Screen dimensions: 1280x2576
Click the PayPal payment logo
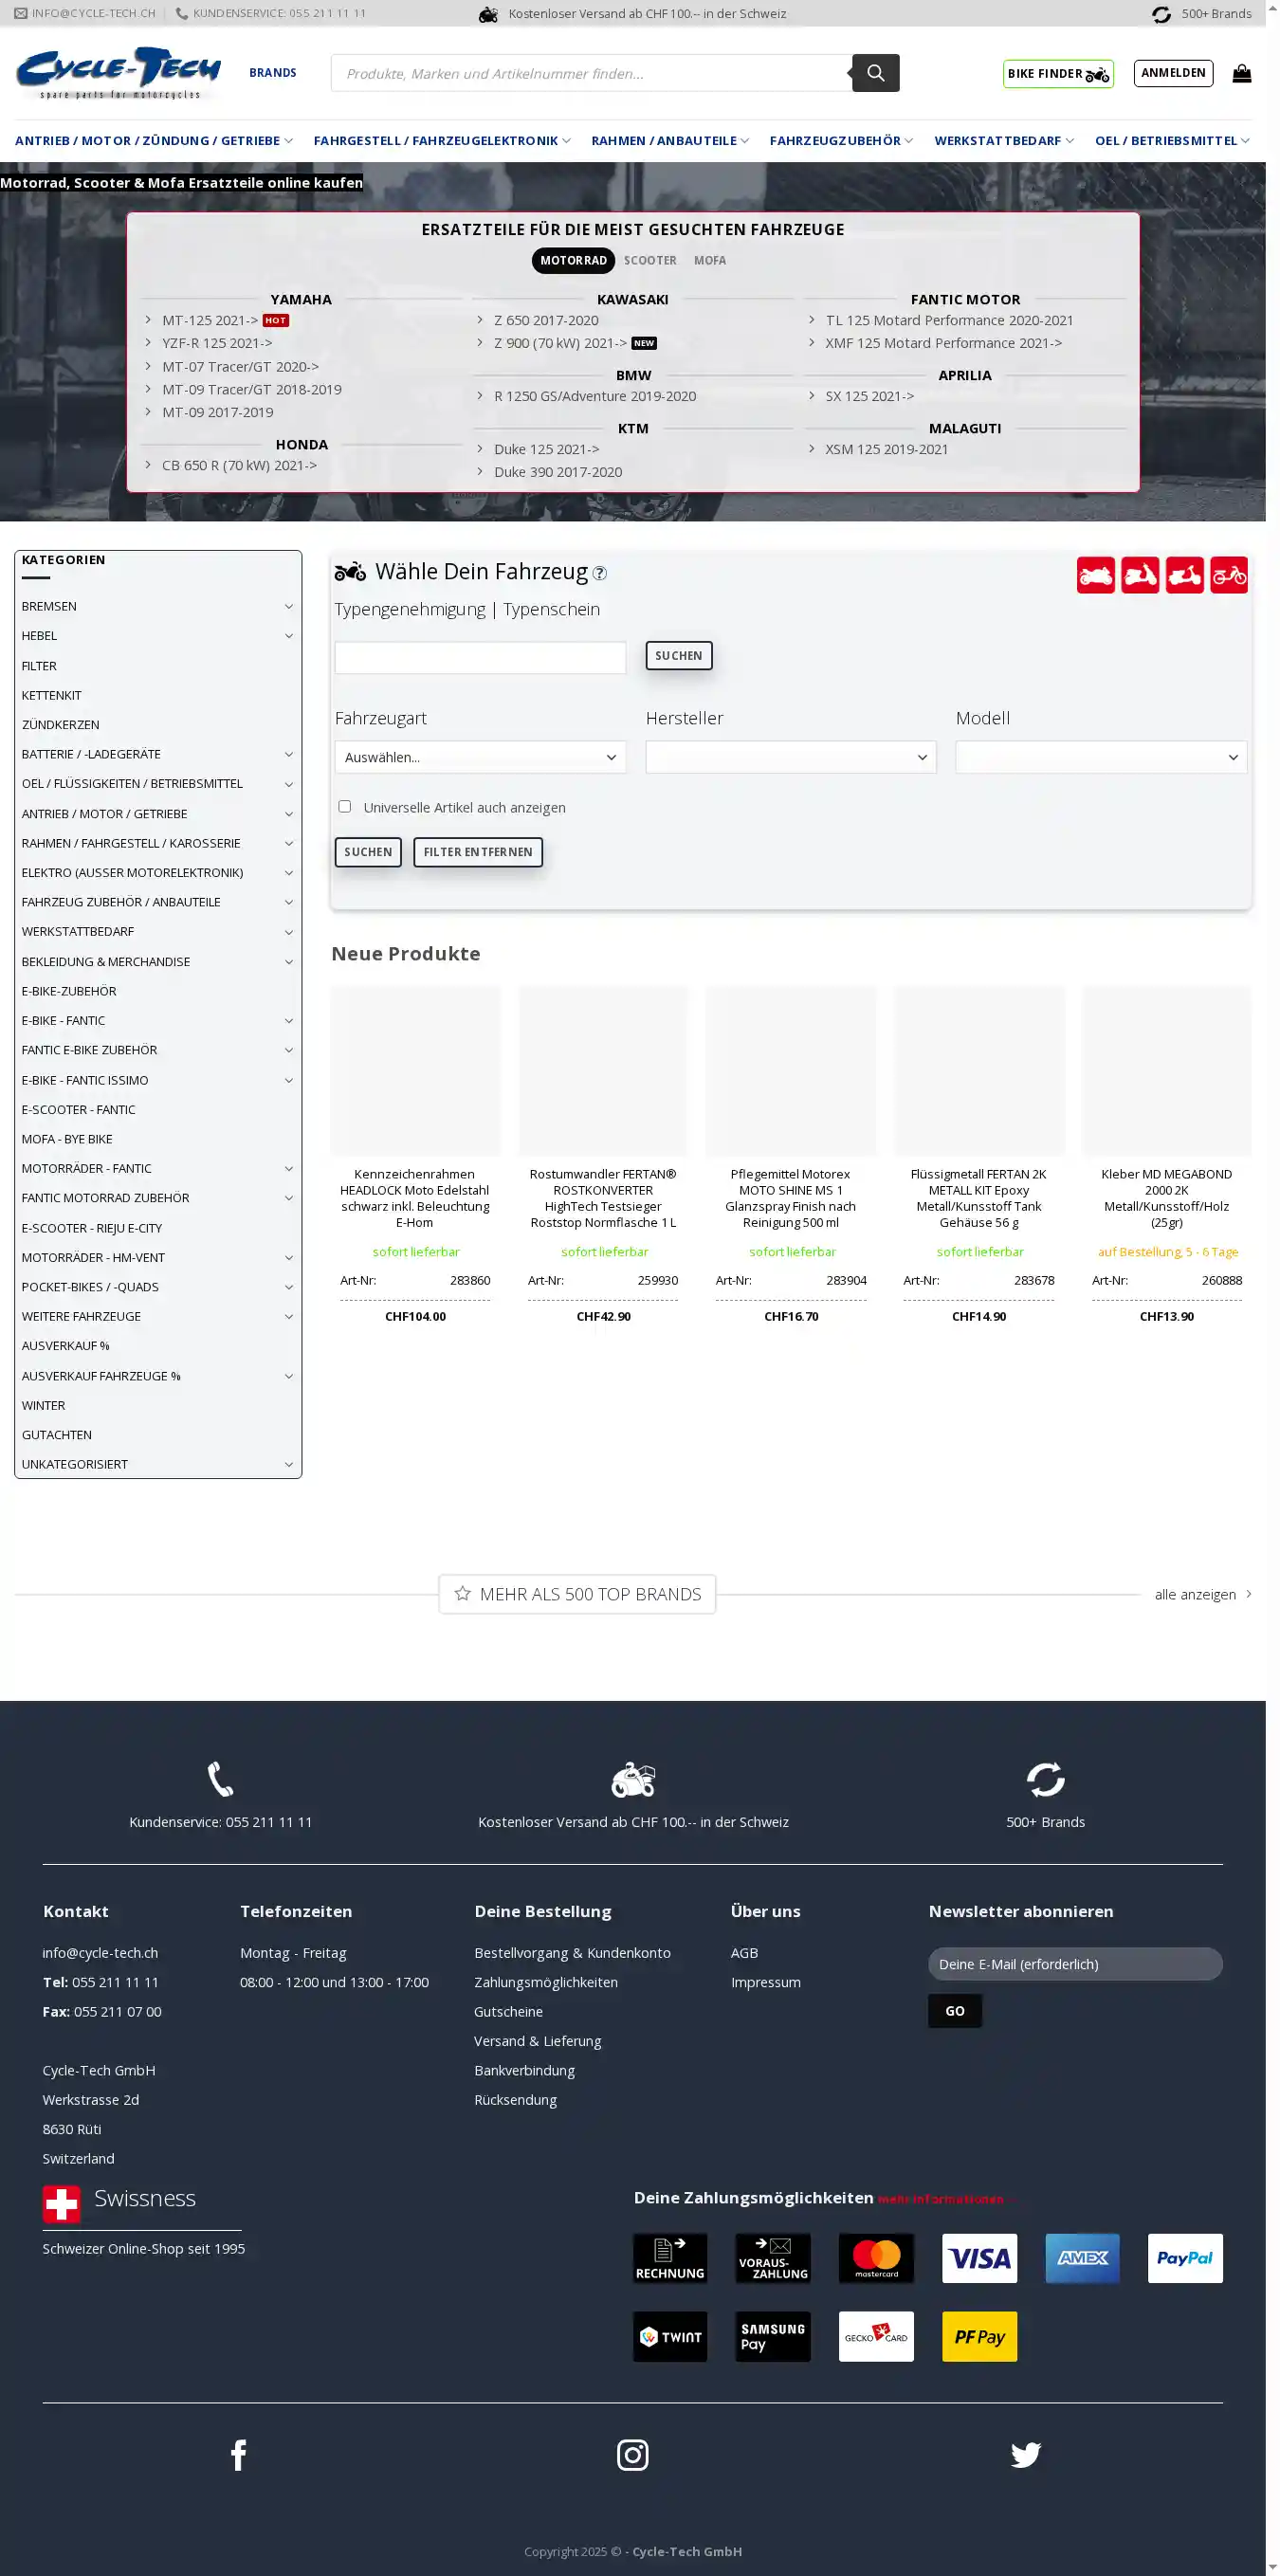coord(1184,2258)
